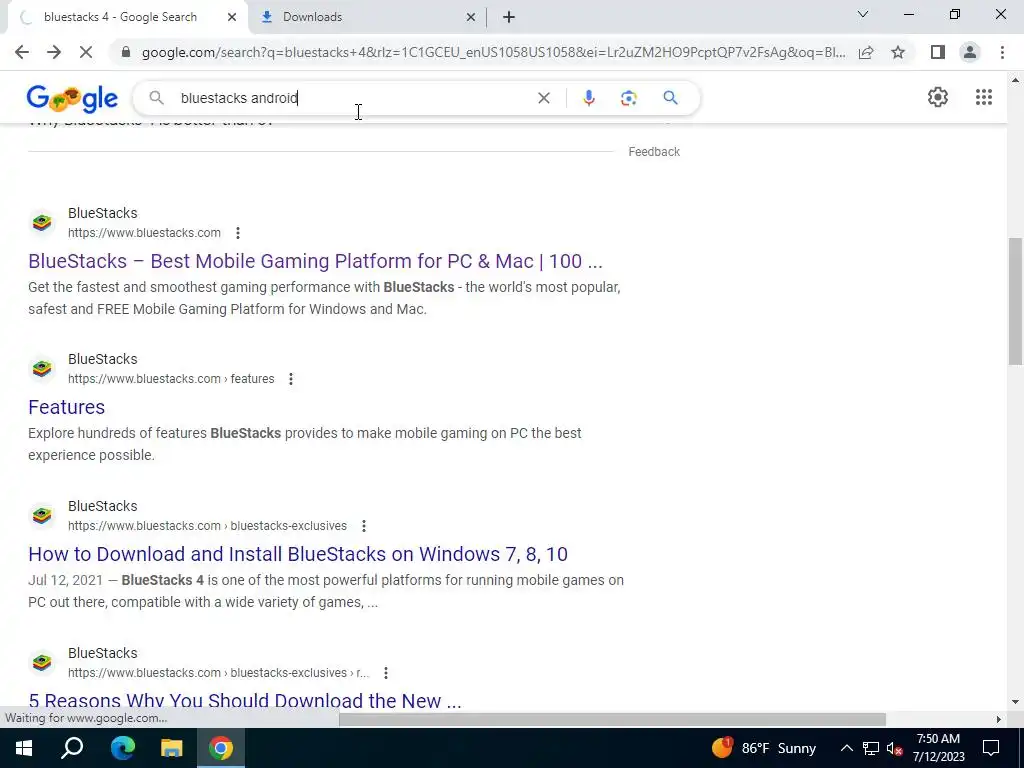Click https://www.bluestacks.com URL text
Image resolution: width=1024 pixels, height=768 pixels.
coord(144,232)
